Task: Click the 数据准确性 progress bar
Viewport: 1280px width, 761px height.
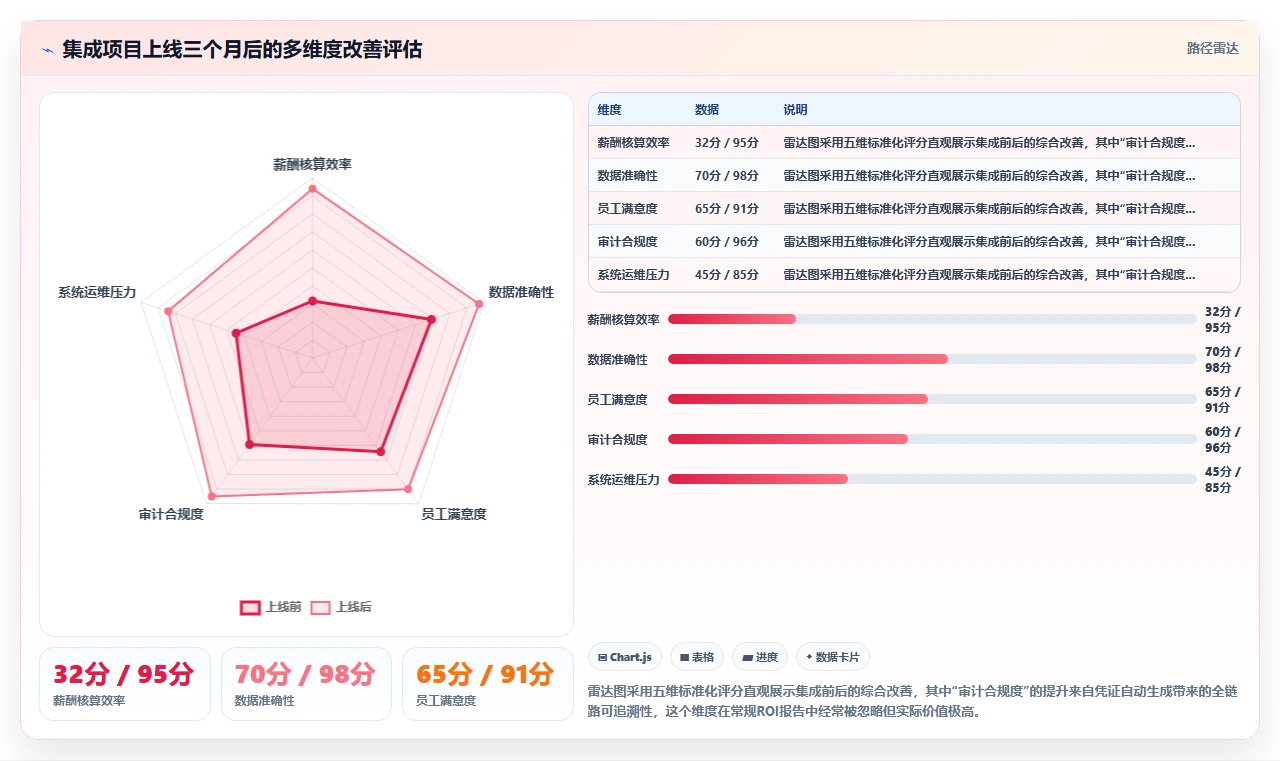Action: click(x=932, y=359)
